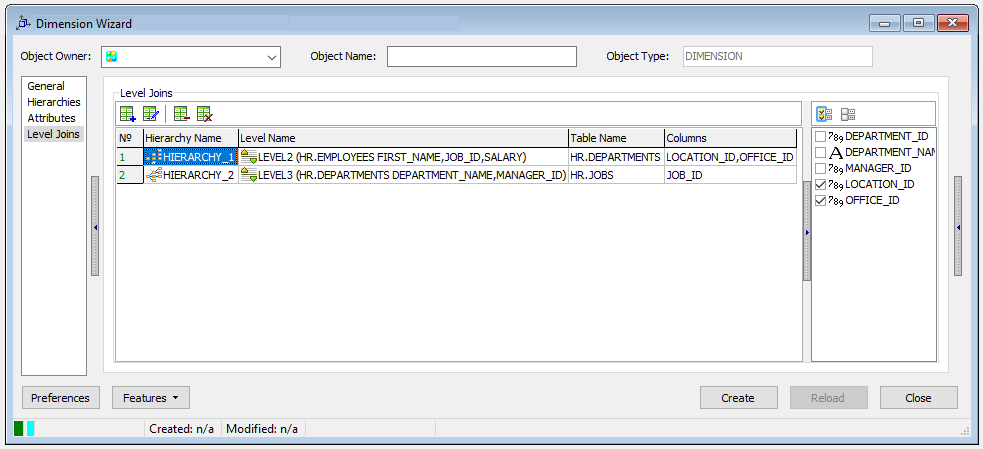Click the Table Name column header
The width and height of the screenshot is (983, 449).
(x=616, y=138)
